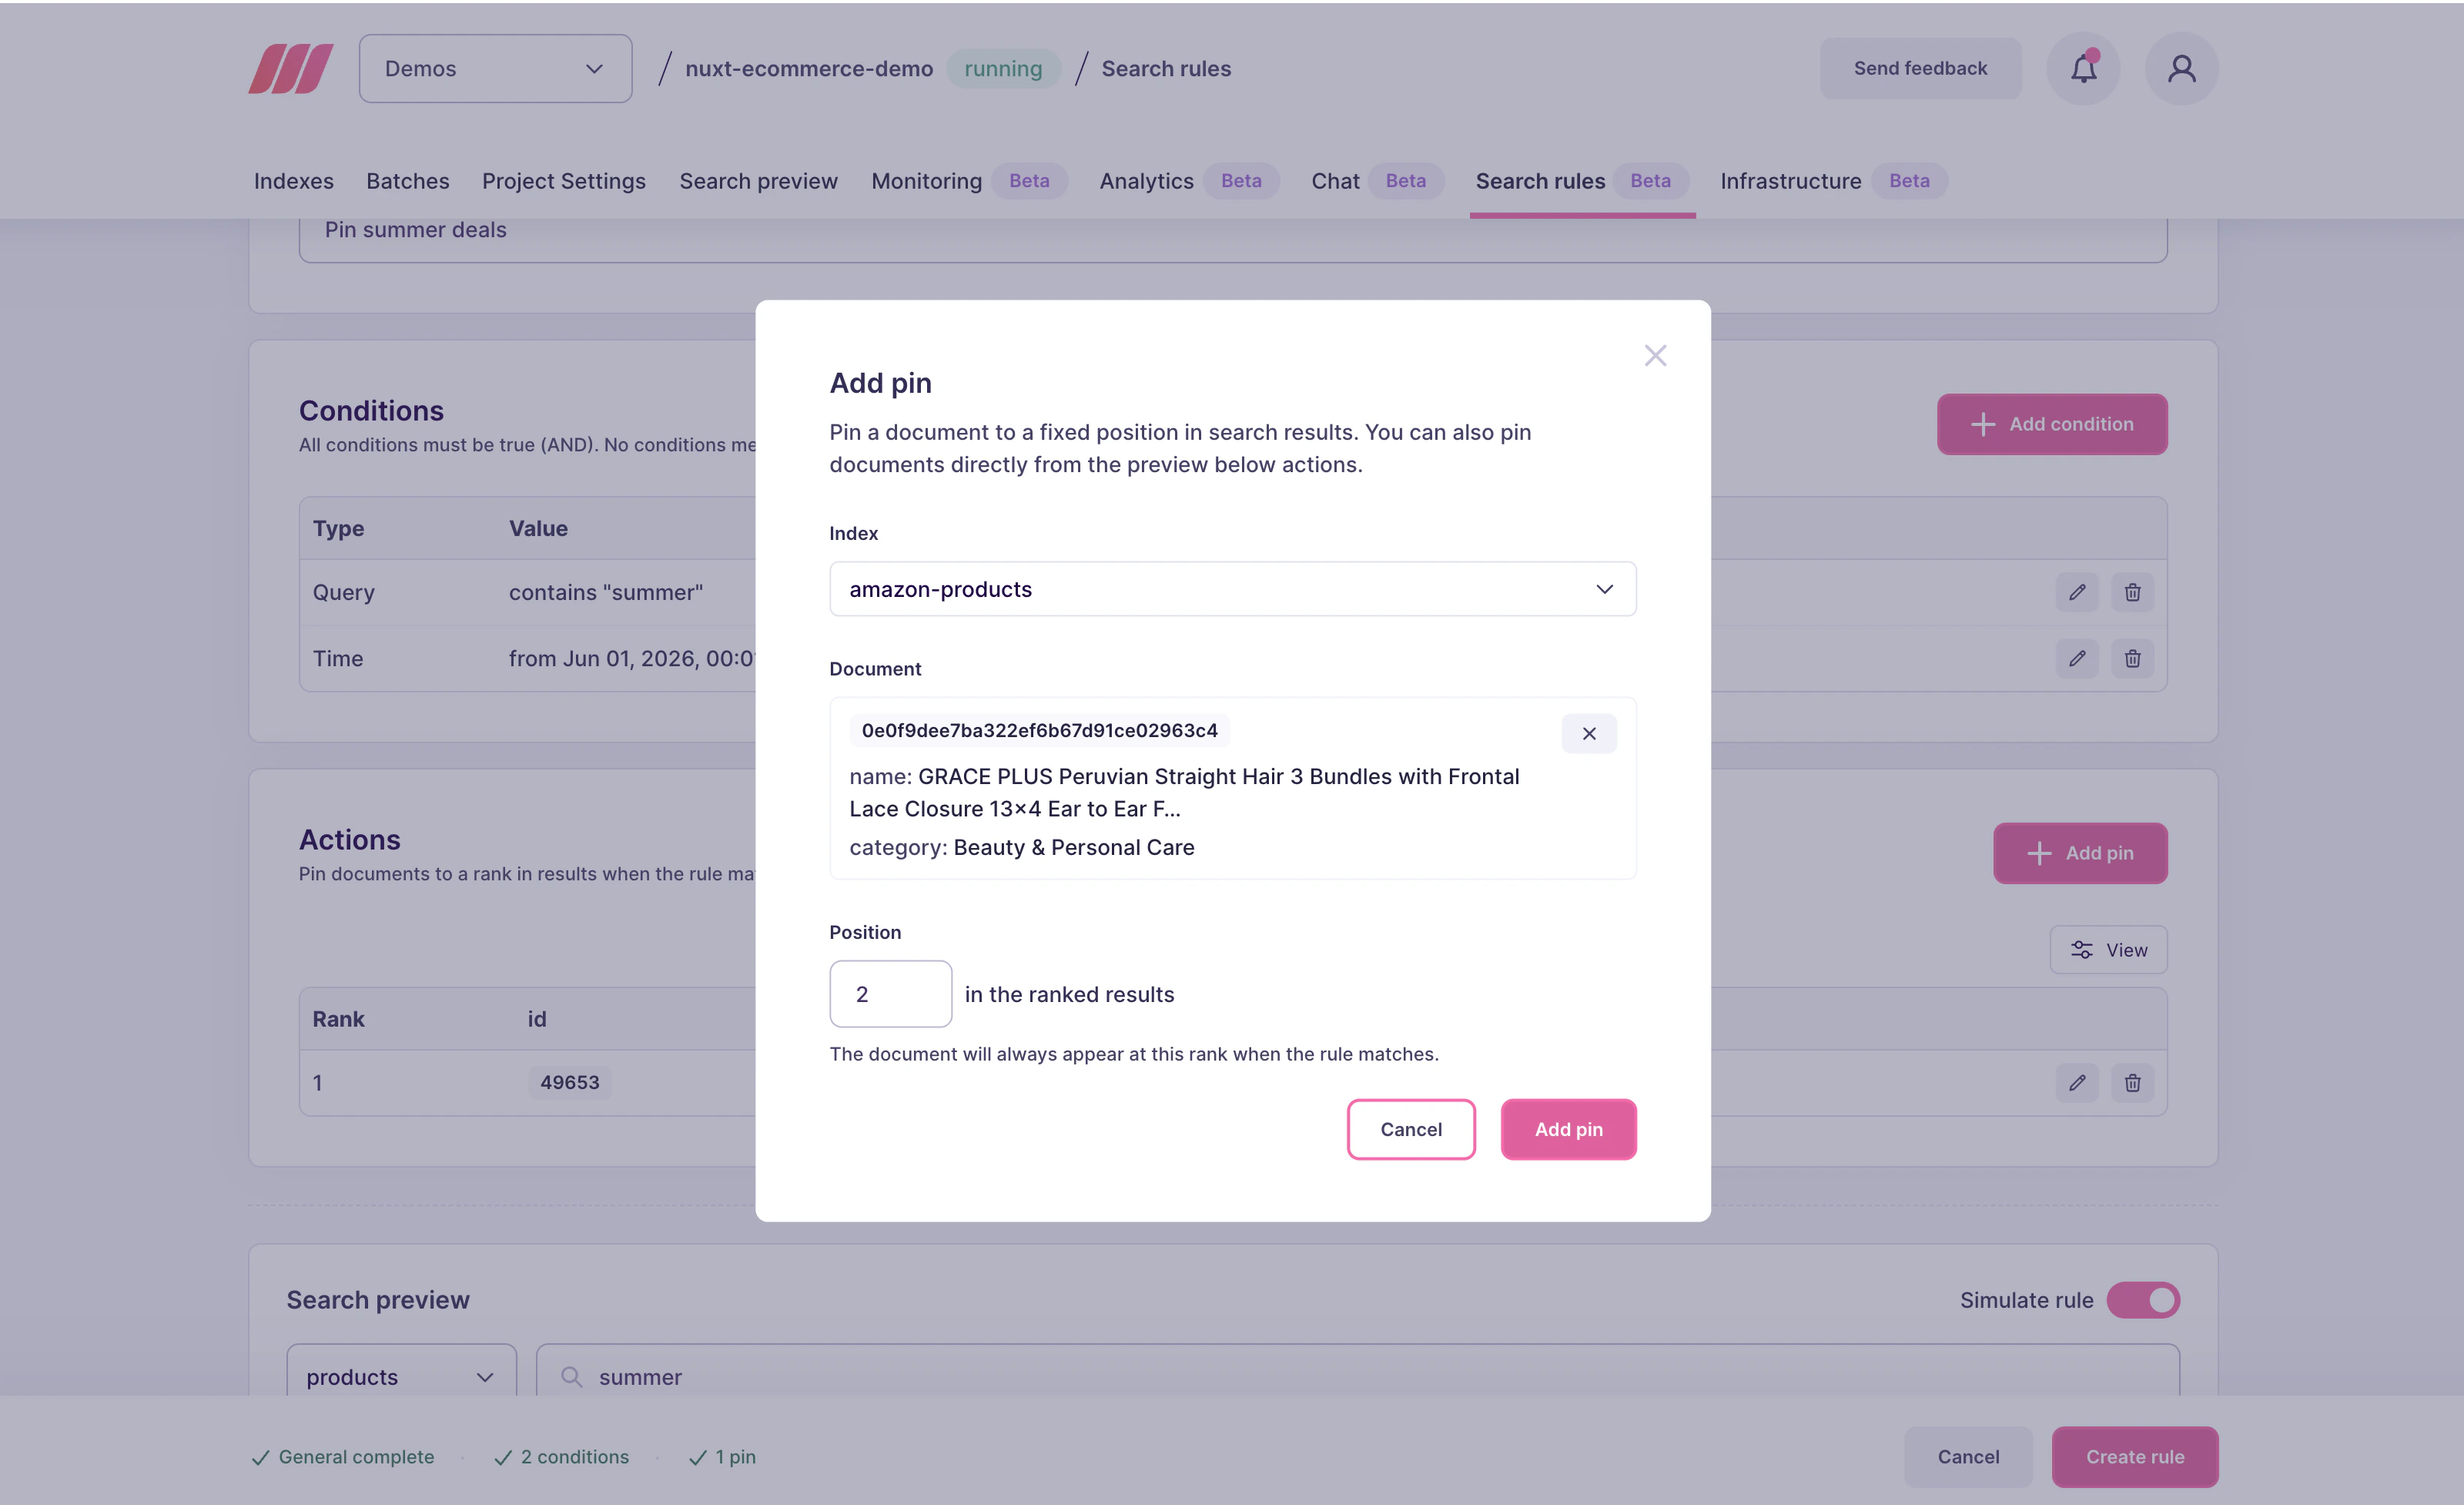Open the View options with the filter icon
This screenshot has width=2464, height=1505.
[2108, 949]
